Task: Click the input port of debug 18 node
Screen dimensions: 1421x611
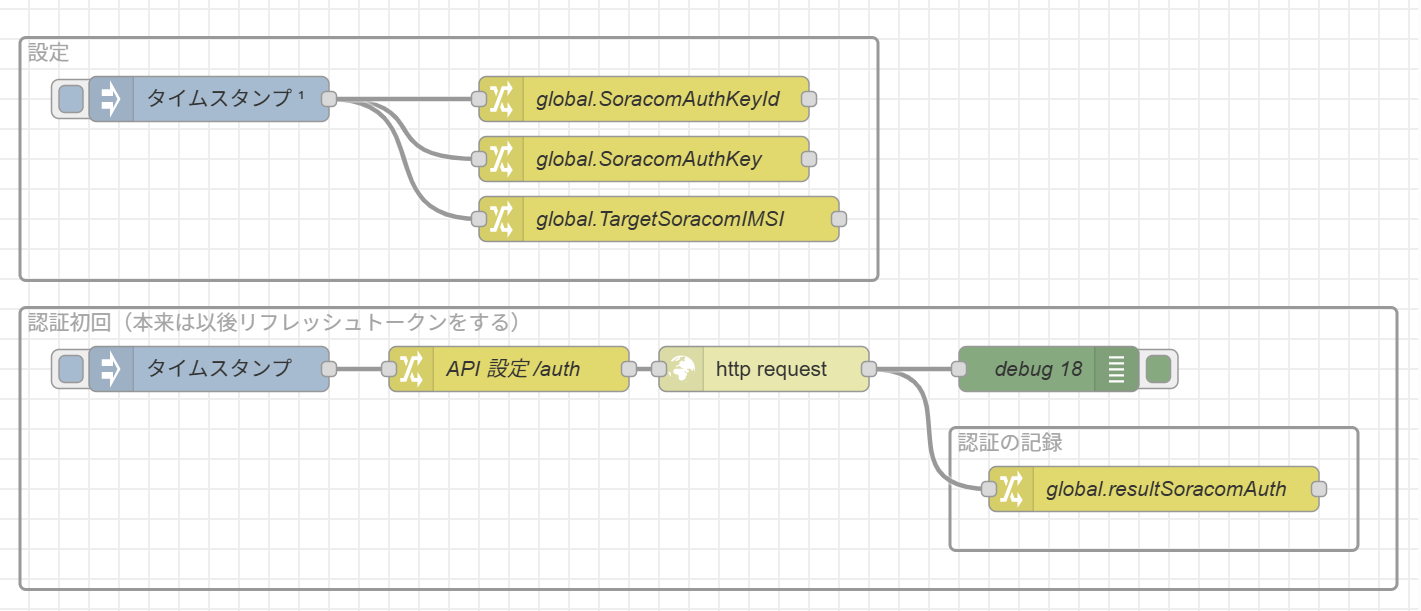Action: point(959,369)
